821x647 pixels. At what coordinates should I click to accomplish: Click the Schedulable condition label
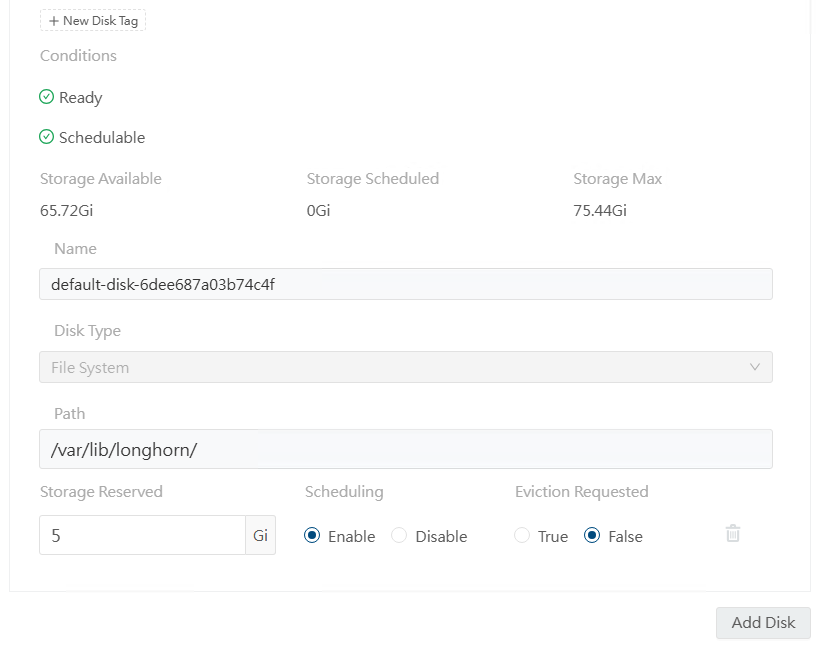click(102, 137)
